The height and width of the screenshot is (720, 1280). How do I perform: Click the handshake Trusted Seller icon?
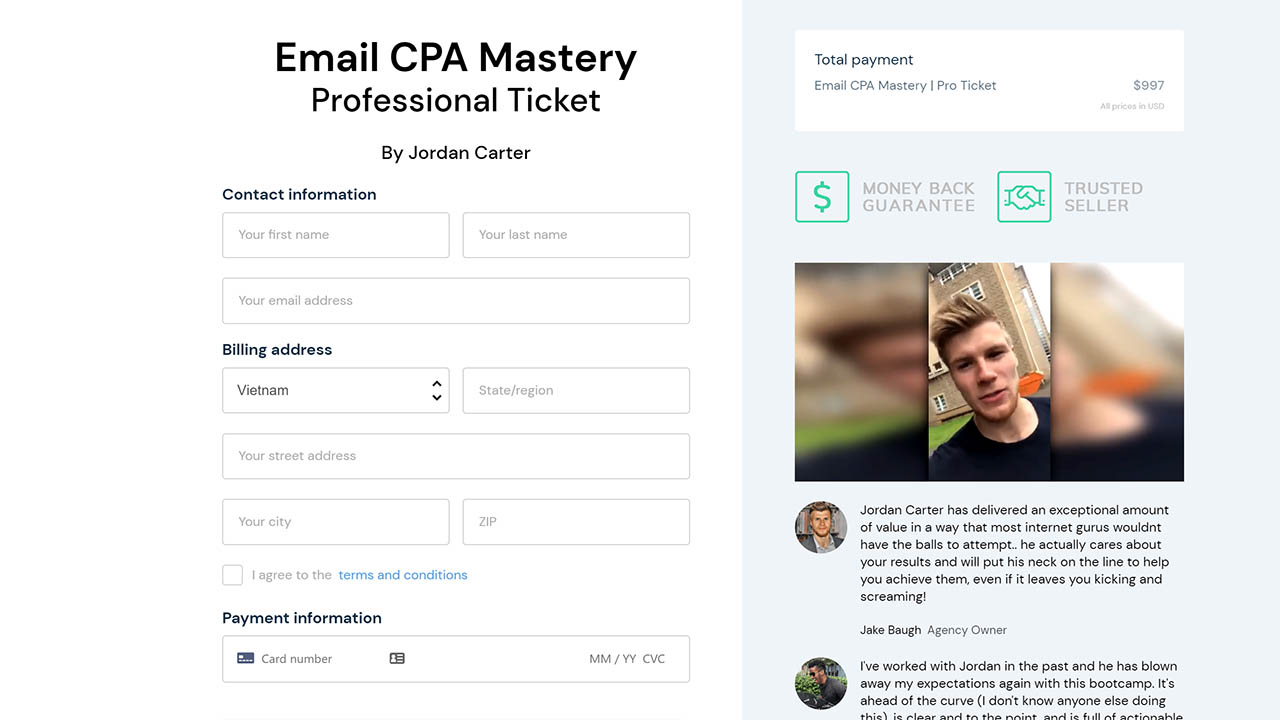(1024, 196)
